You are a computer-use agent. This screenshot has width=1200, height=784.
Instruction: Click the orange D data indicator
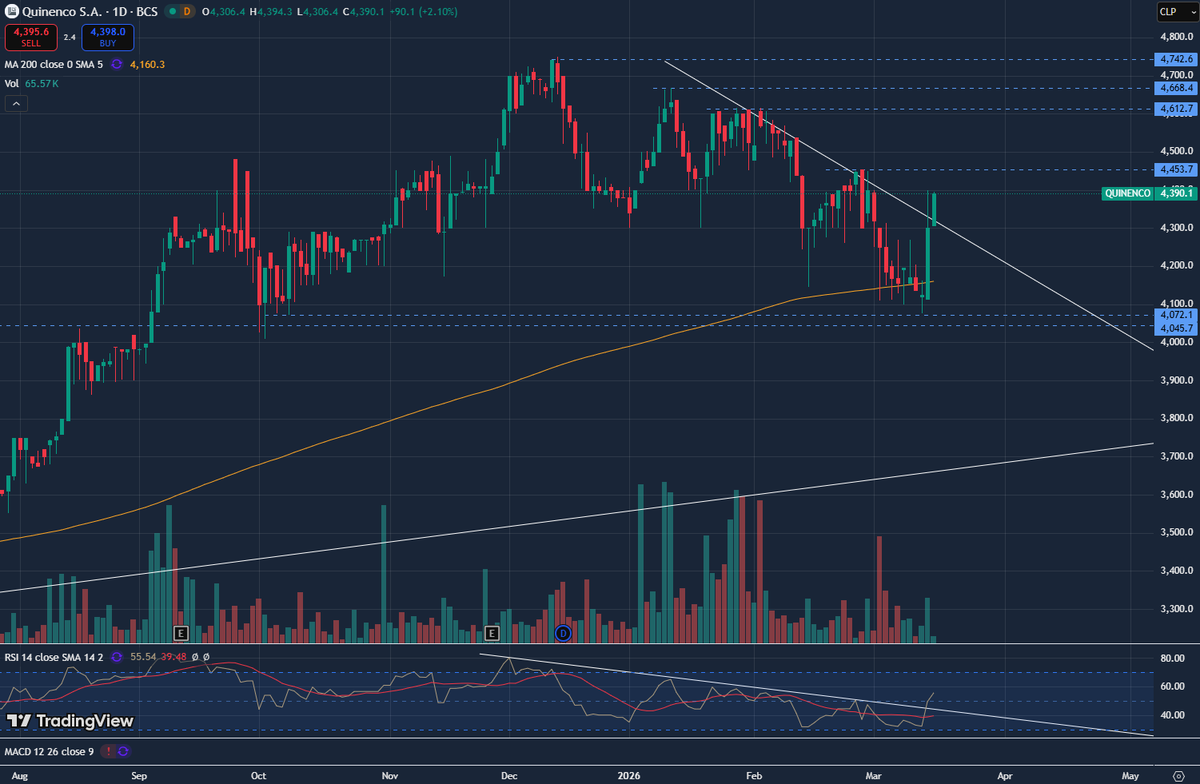tap(186, 11)
